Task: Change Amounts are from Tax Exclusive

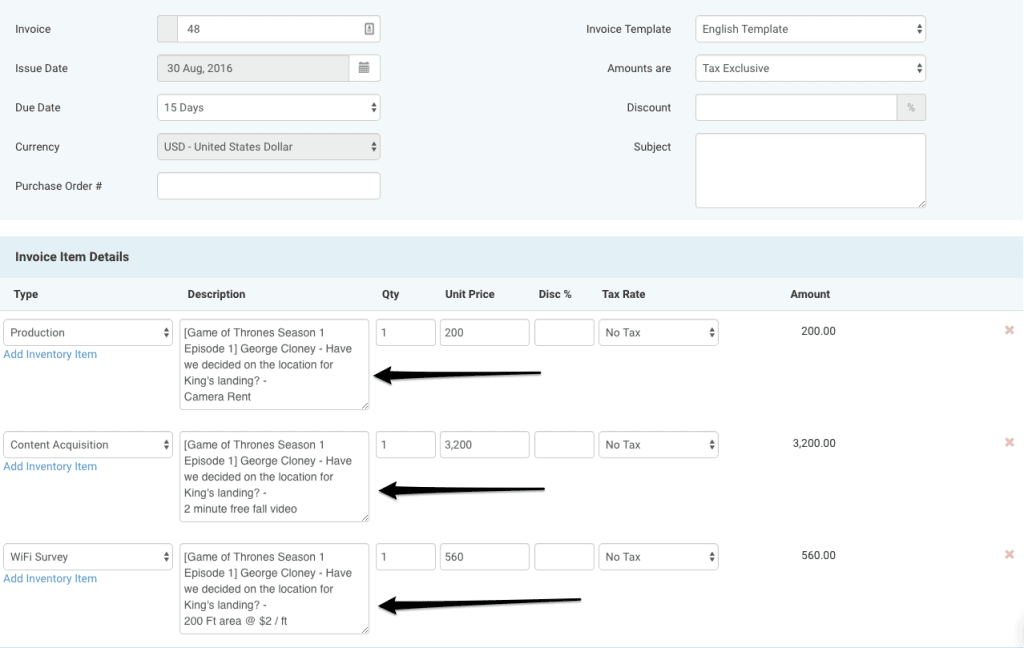Action: pos(810,68)
